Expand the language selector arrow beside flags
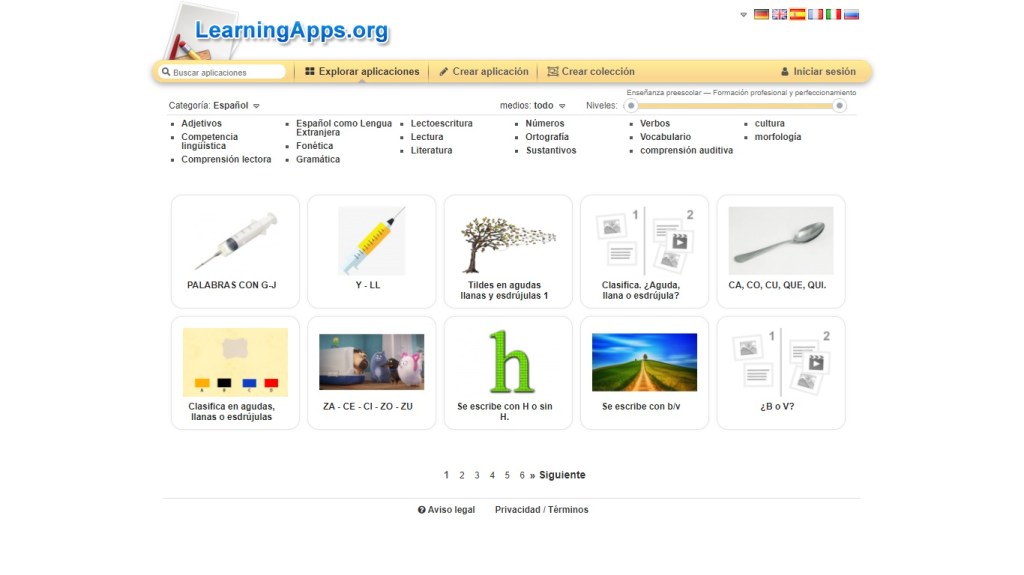 point(743,15)
